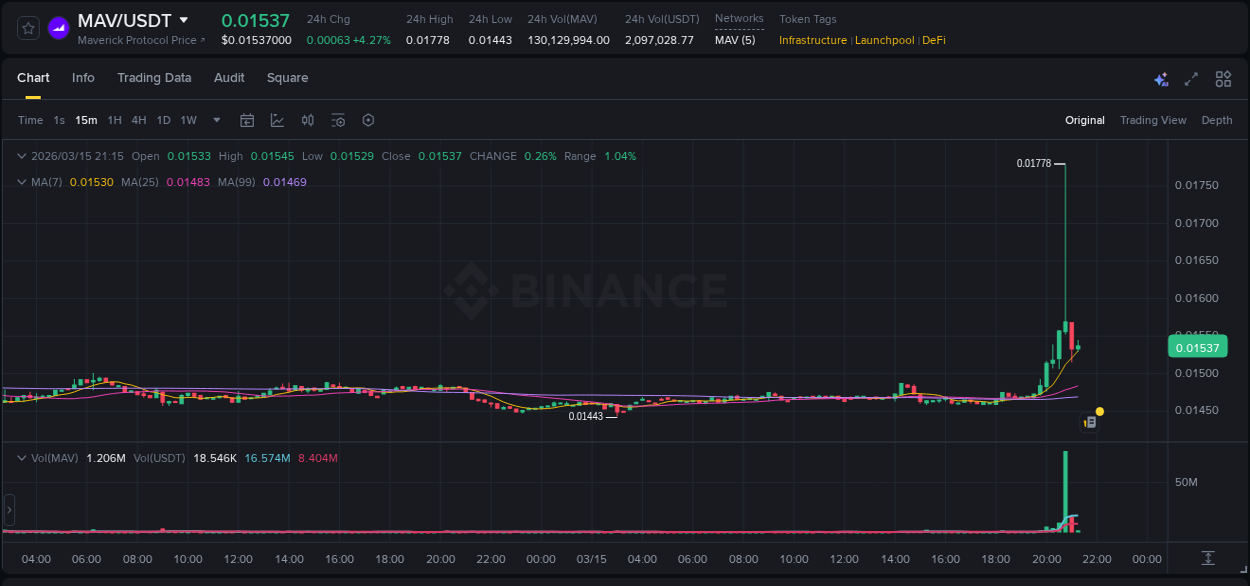Viewport: 1250px width, 586px height.
Task: Open the MAV/USDT pair selector dropdown
Action: point(183,19)
